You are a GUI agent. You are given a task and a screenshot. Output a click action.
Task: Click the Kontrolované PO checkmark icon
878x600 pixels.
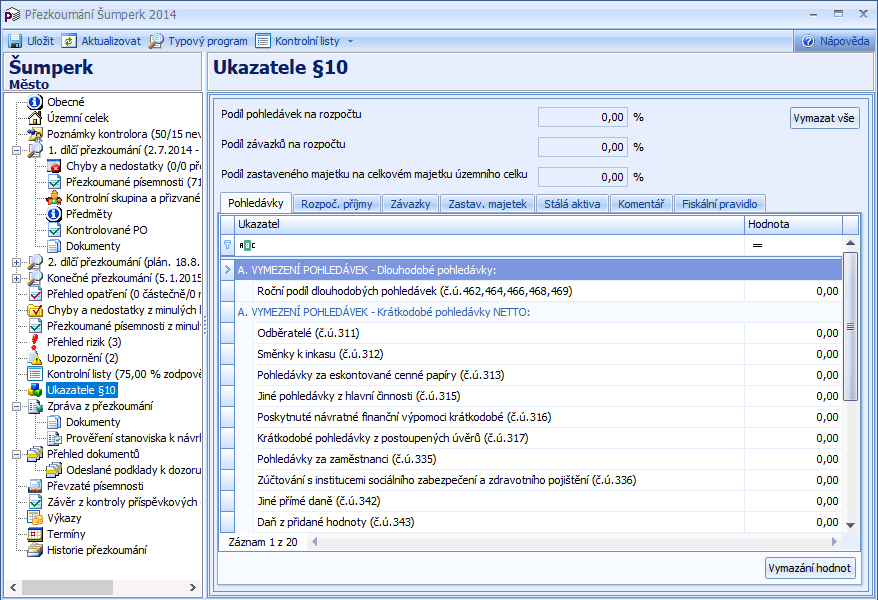[54, 230]
